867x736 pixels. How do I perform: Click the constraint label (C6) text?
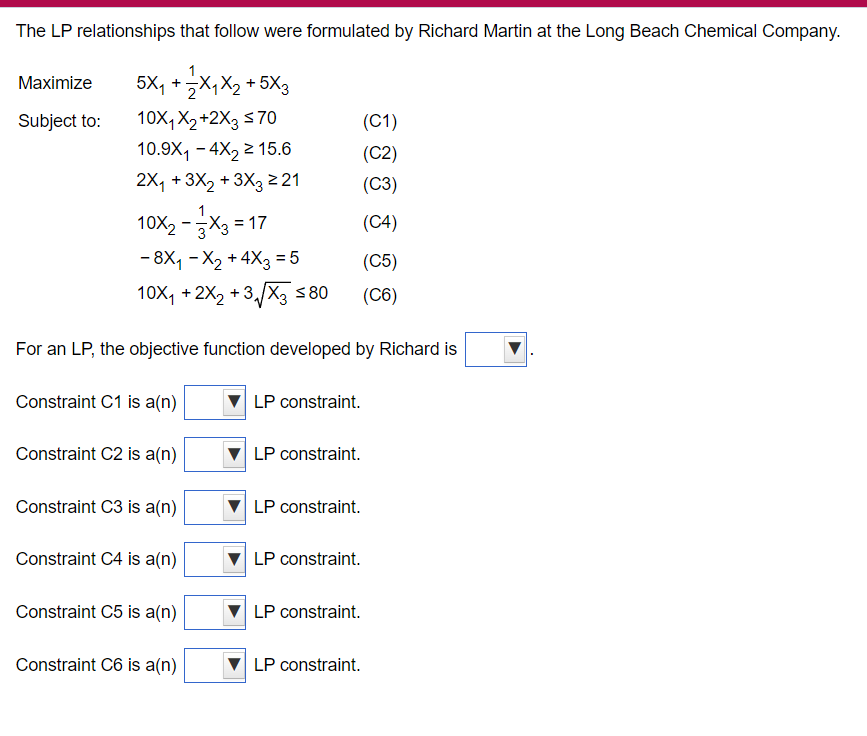pos(379,295)
